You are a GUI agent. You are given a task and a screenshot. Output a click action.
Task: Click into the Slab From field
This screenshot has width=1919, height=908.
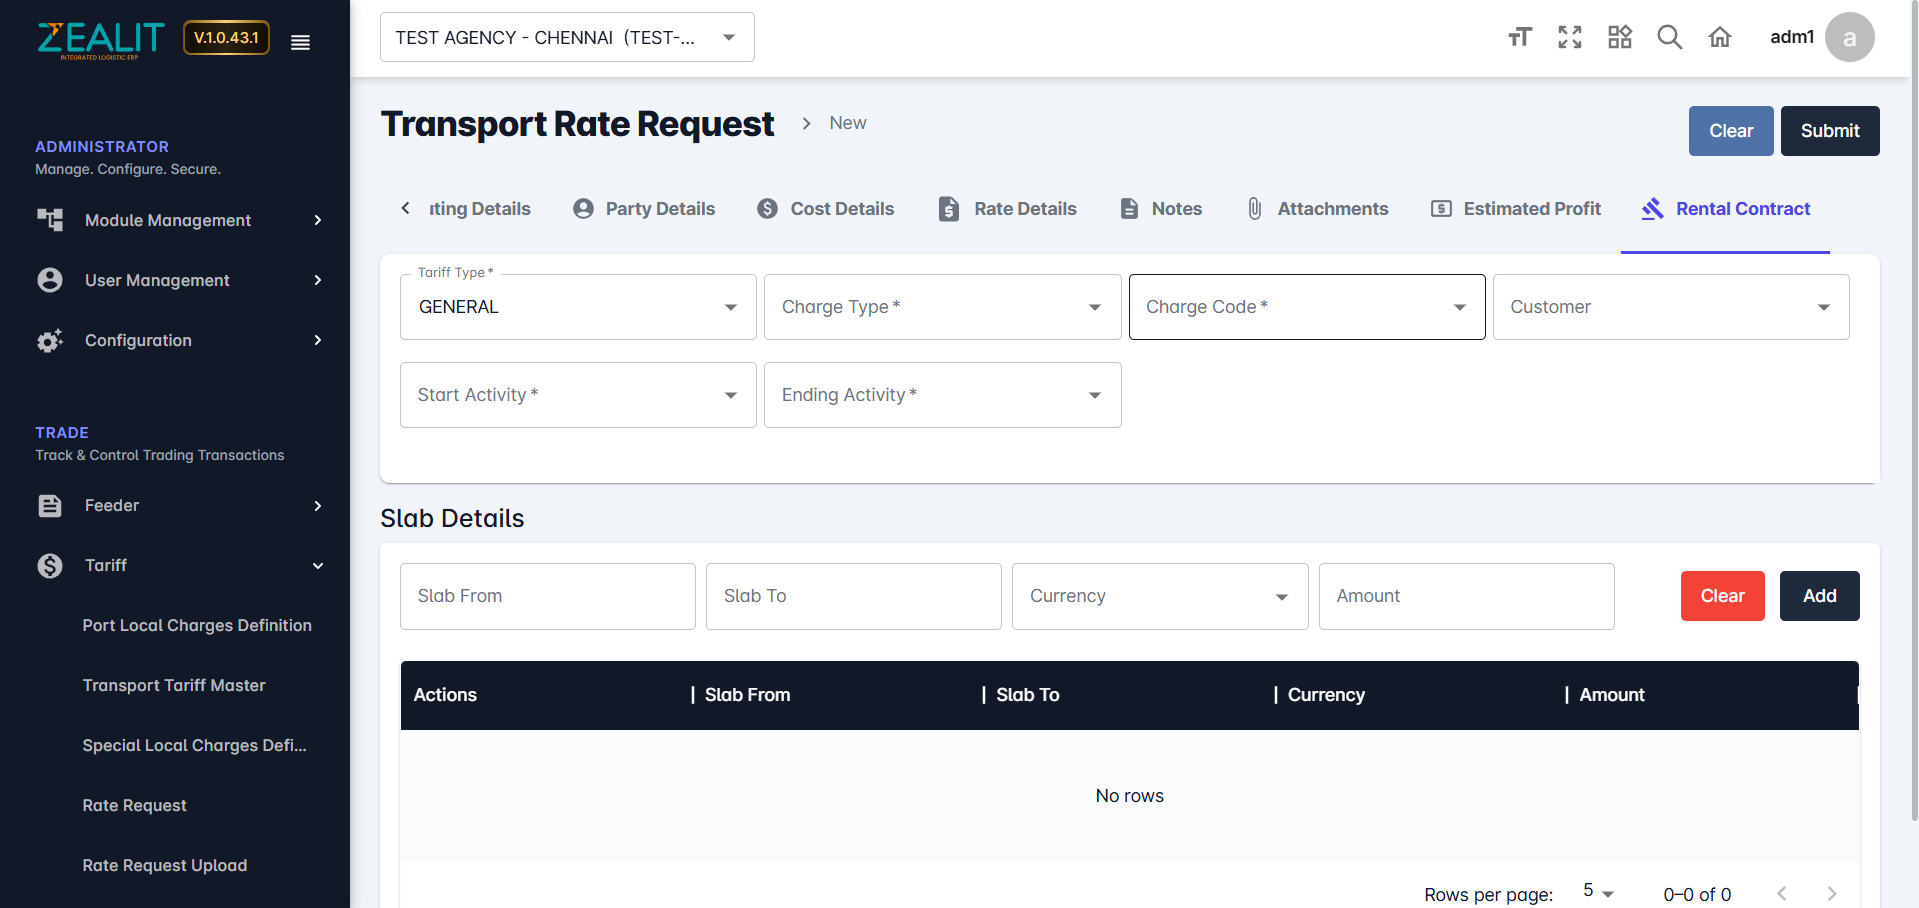(547, 596)
